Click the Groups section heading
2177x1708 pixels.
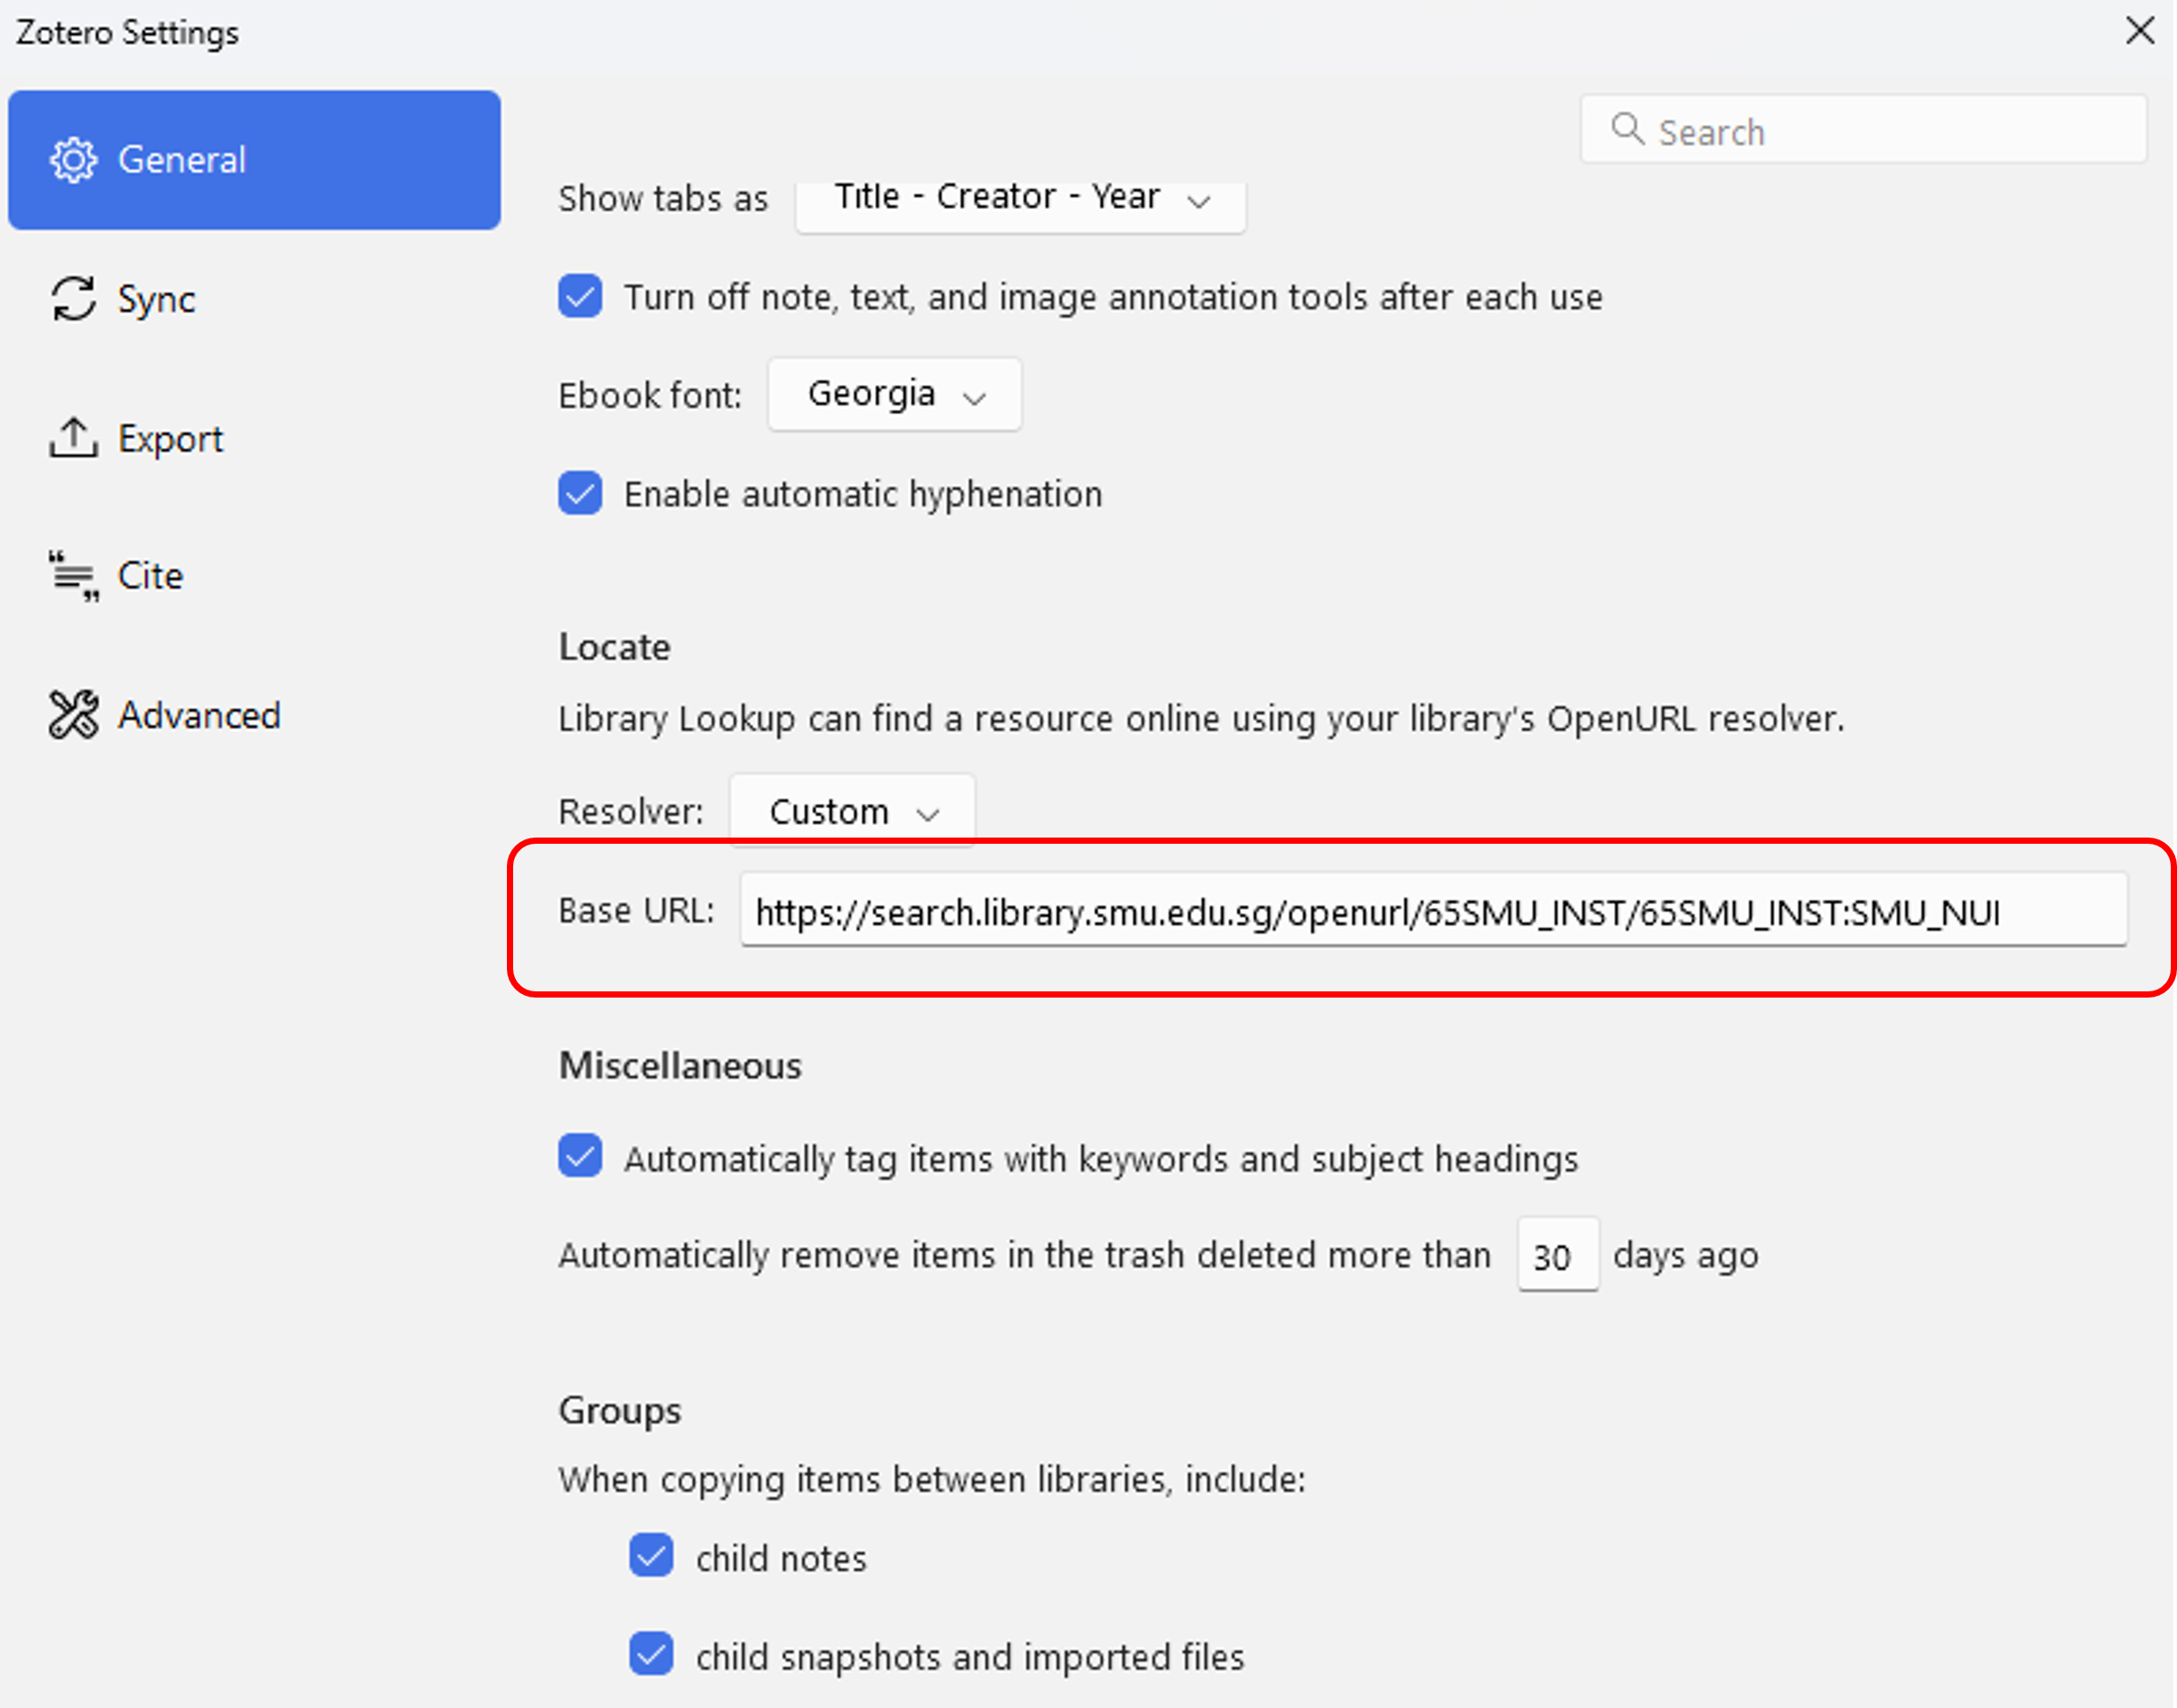620,1411
